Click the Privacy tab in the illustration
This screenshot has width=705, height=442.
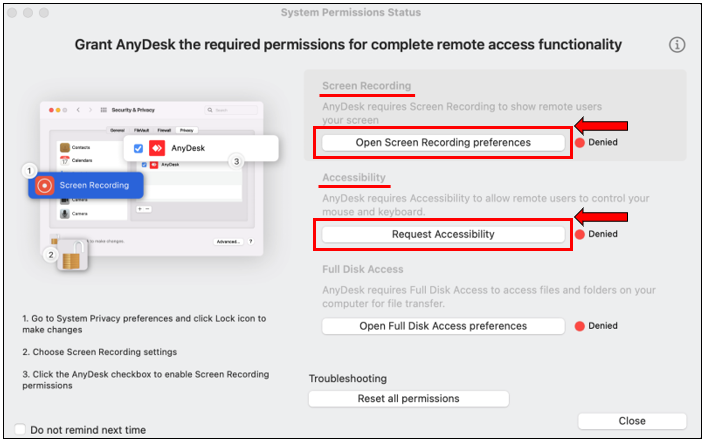(187, 130)
